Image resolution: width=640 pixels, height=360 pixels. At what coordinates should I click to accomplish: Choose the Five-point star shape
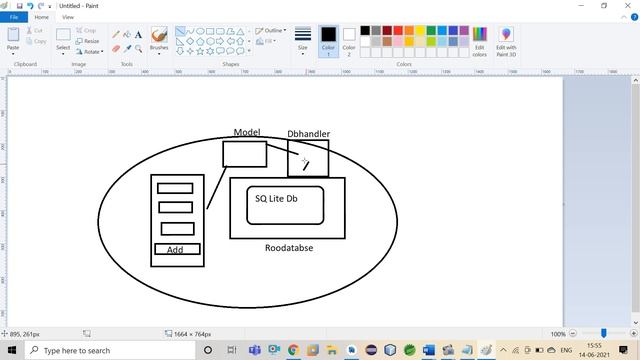(x=200, y=51)
